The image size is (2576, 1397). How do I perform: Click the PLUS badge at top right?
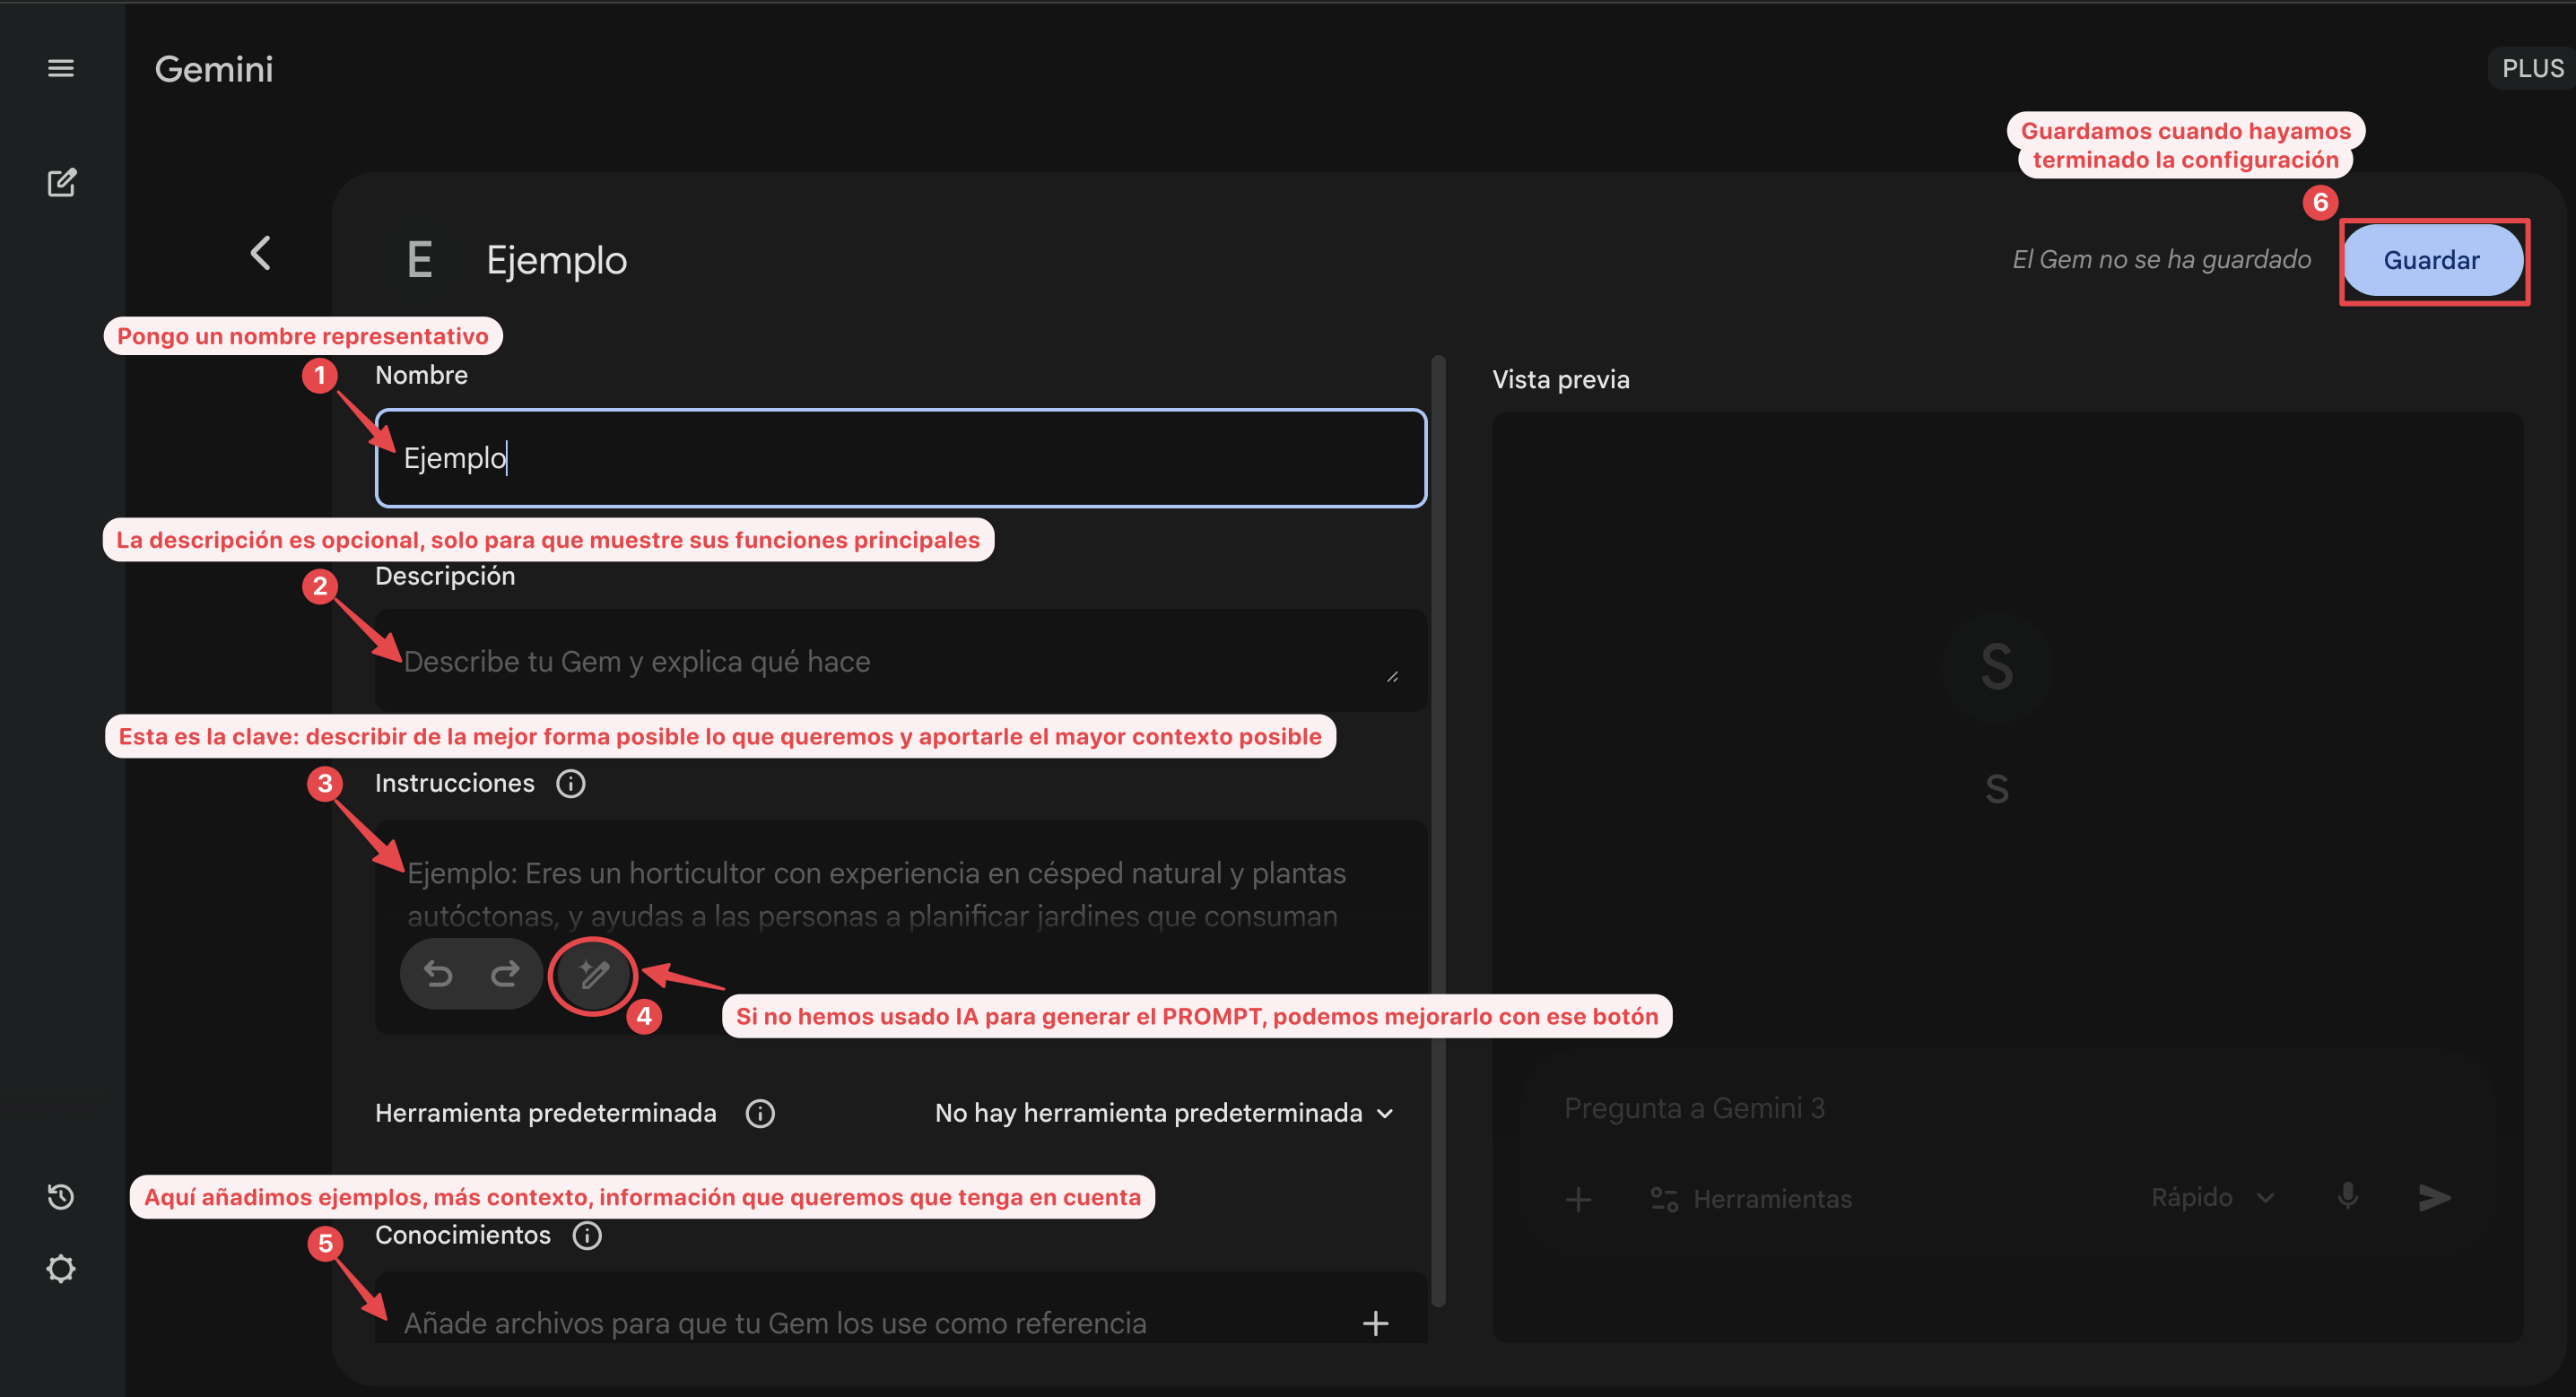(x=2532, y=68)
